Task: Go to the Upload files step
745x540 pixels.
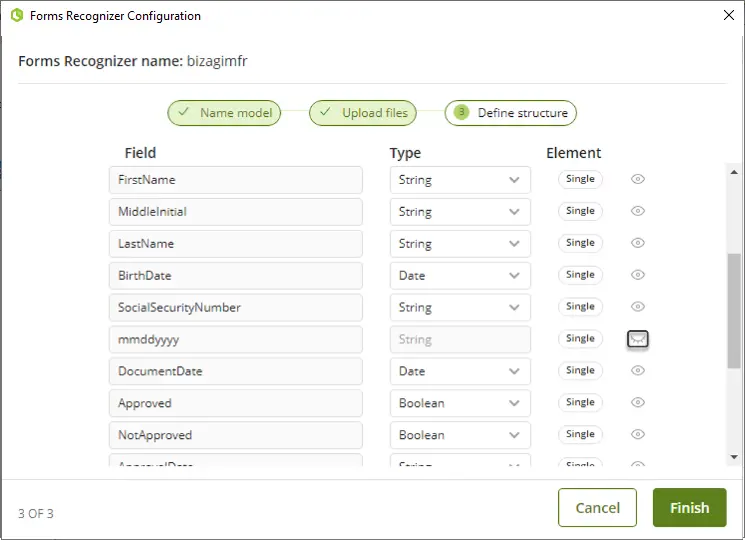Action: point(363,113)
